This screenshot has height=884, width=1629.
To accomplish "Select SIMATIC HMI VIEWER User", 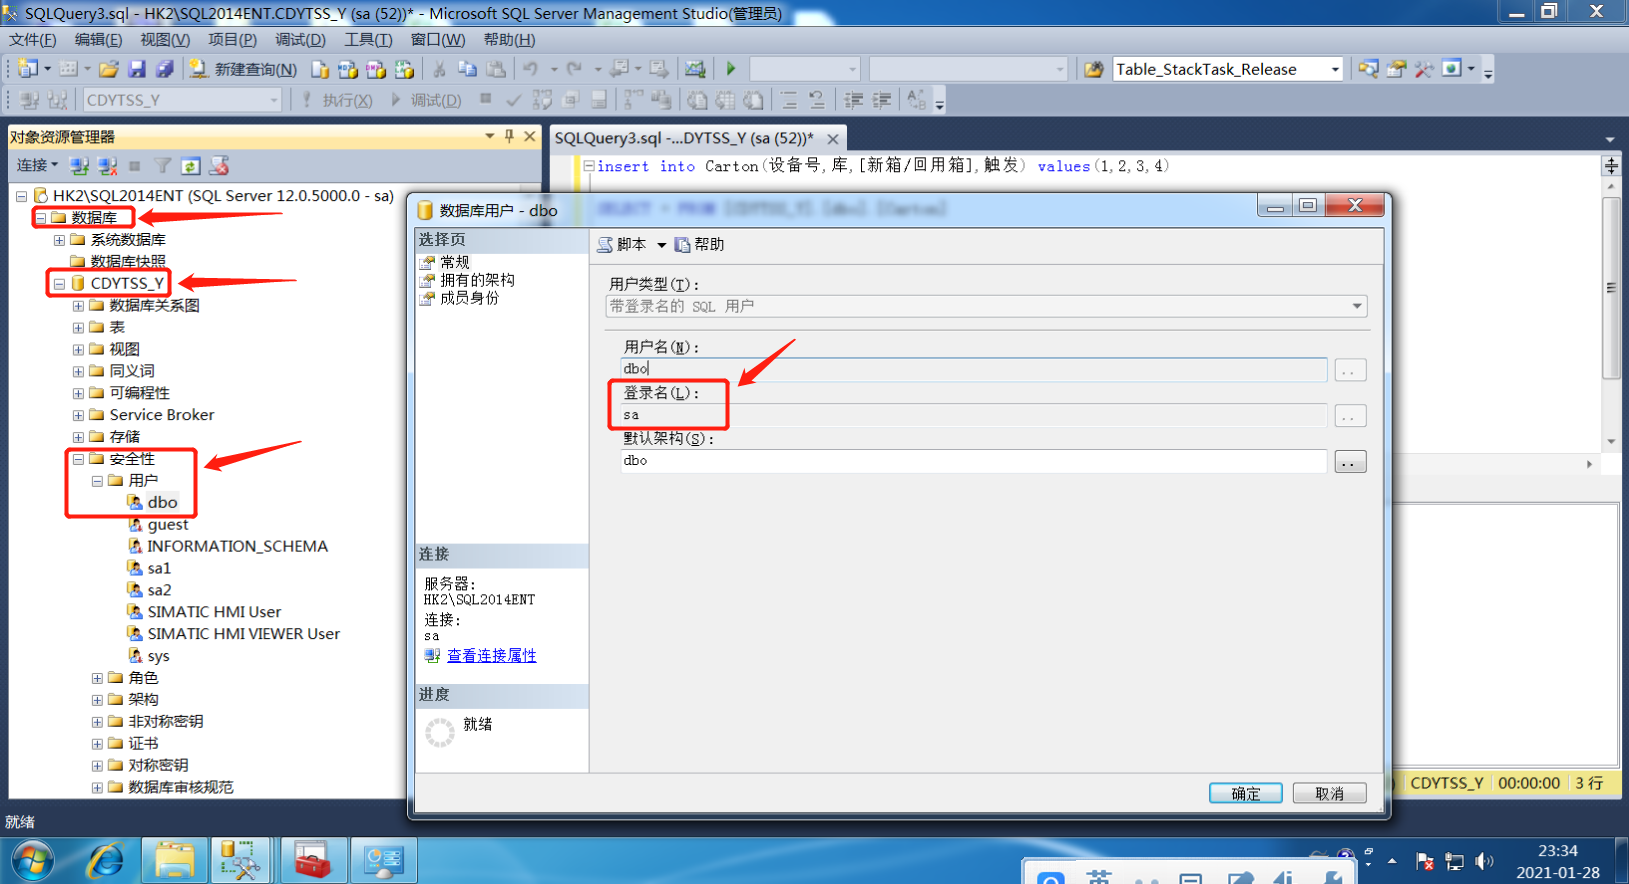I will (x=243, y=634).
